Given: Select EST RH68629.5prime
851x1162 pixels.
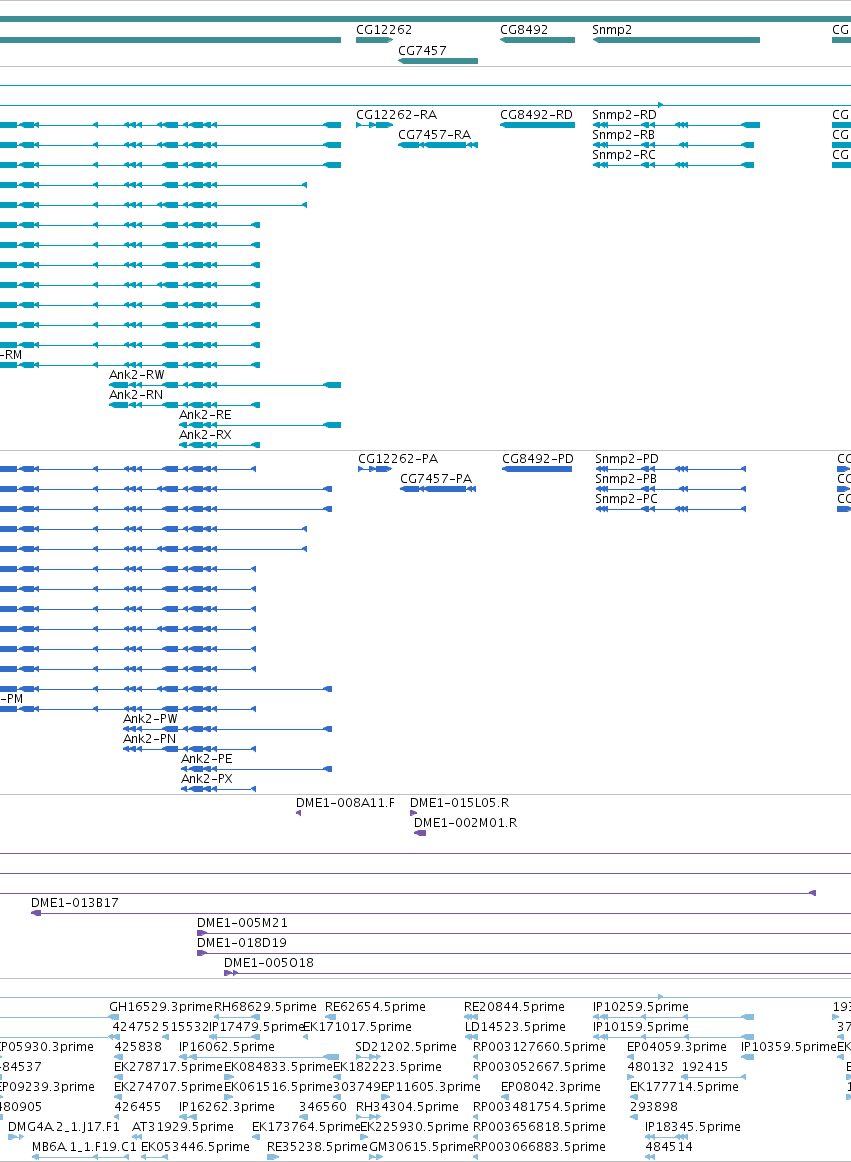Looking at the screenshot, I should click(265, 1006).
